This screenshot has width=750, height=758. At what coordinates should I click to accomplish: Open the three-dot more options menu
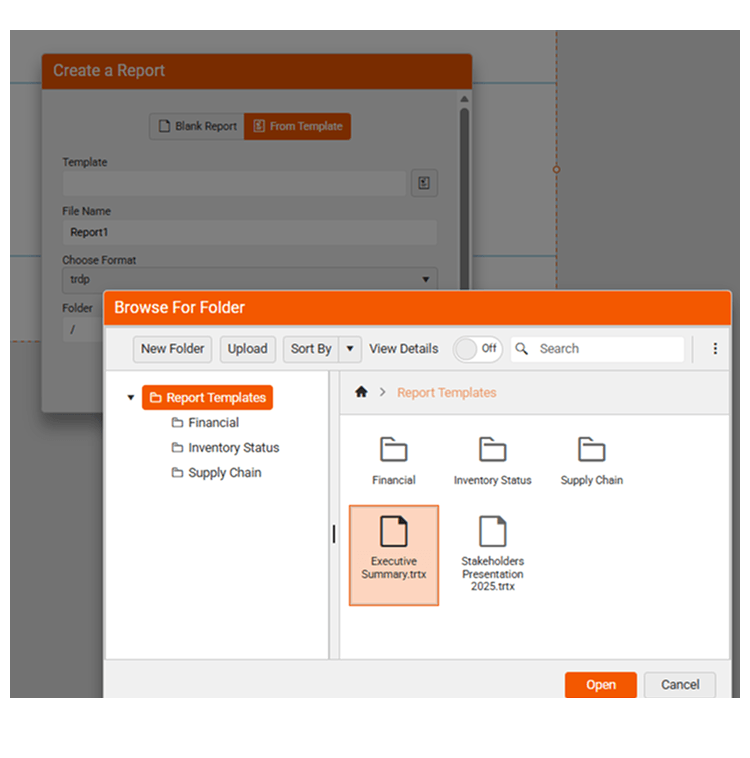[715, 349]
